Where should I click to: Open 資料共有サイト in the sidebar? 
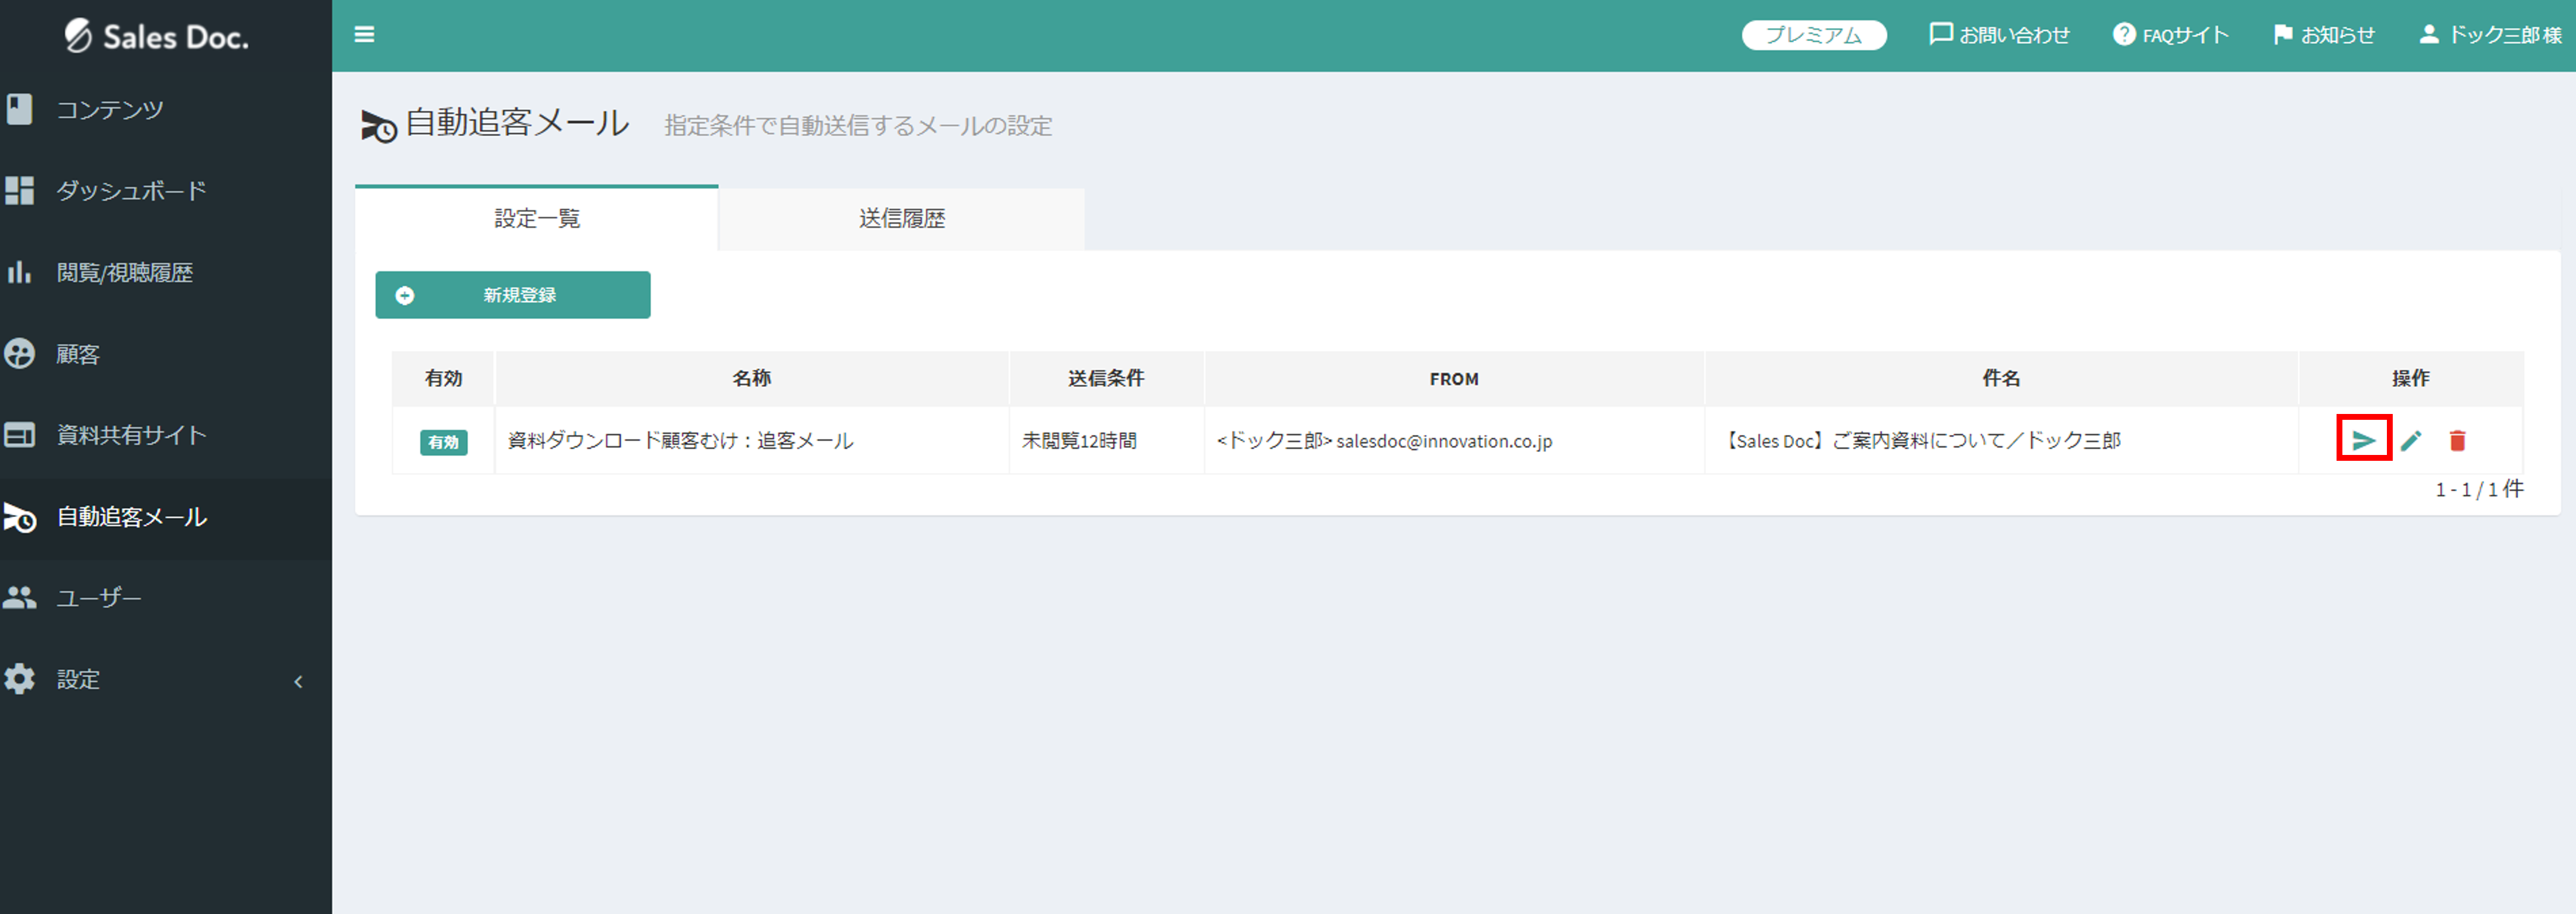131,434
